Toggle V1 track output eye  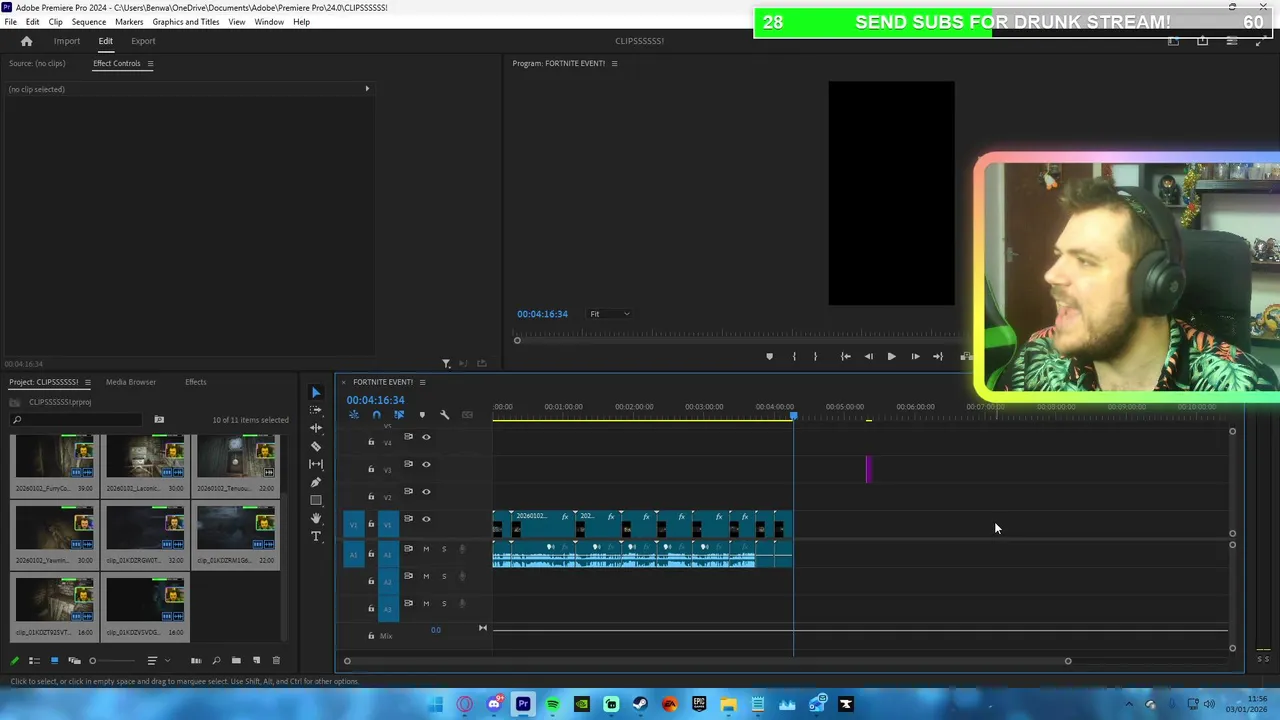(426, 519)
